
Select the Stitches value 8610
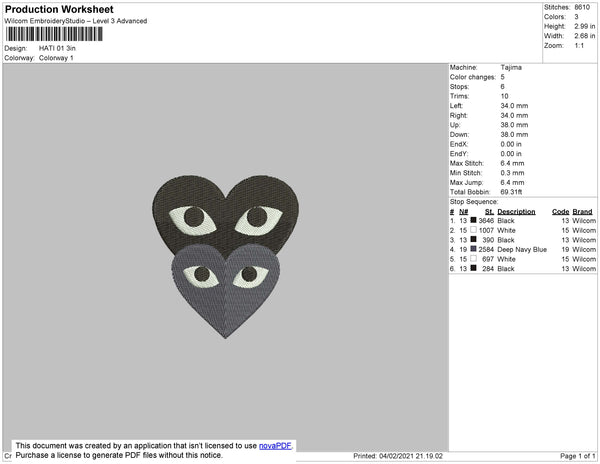[582, 7]
